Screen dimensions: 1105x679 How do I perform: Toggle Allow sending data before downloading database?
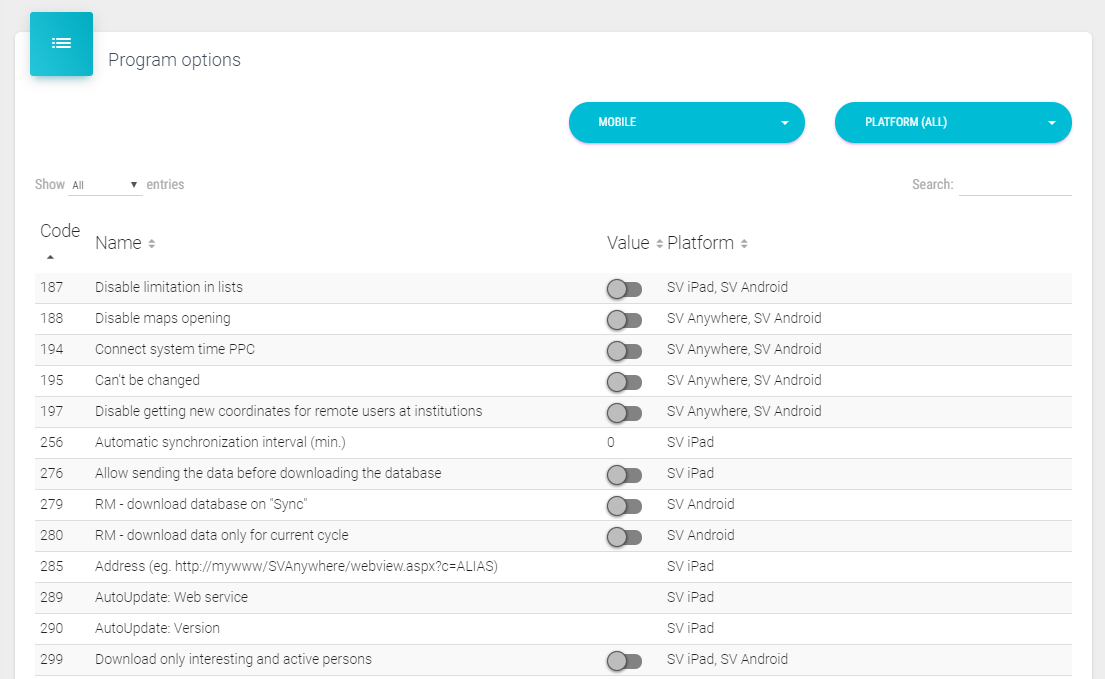tap(623, 475)
